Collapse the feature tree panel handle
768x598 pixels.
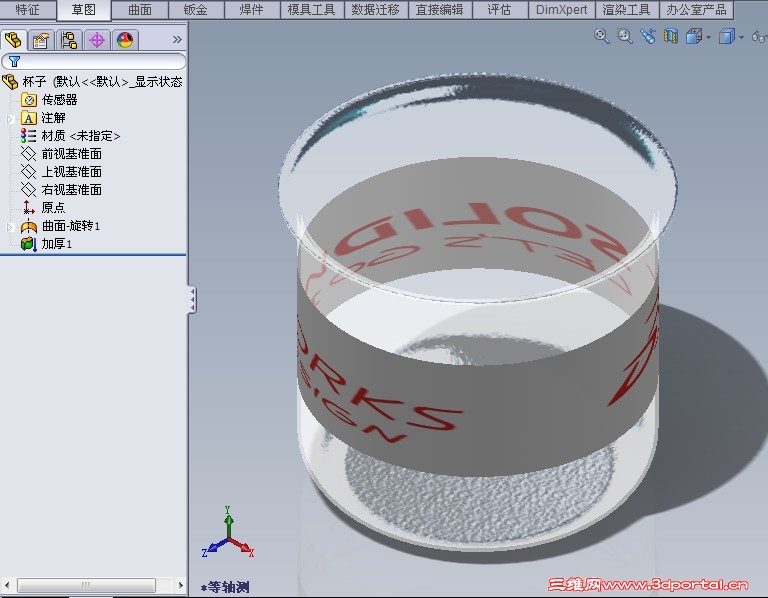click(x=192, y=299)
